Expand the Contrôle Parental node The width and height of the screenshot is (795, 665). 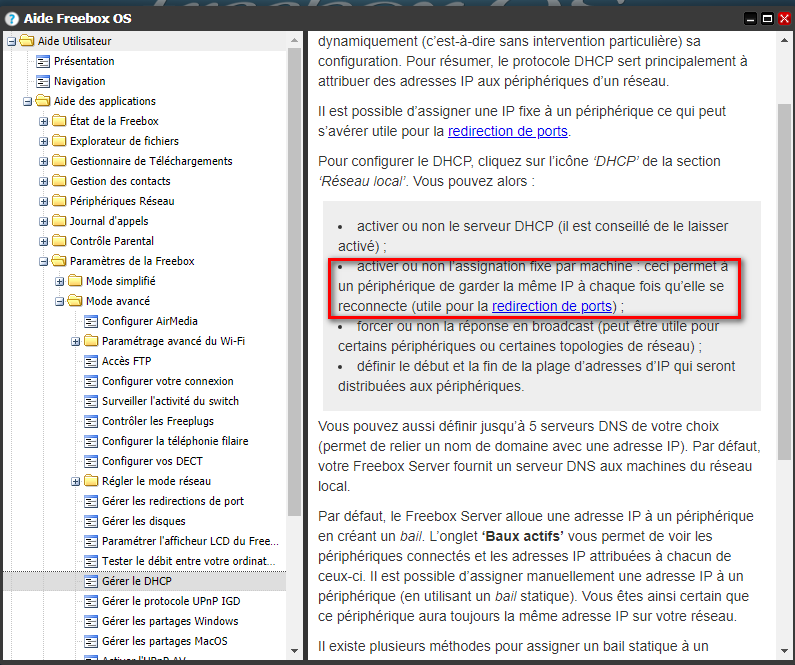44,242
